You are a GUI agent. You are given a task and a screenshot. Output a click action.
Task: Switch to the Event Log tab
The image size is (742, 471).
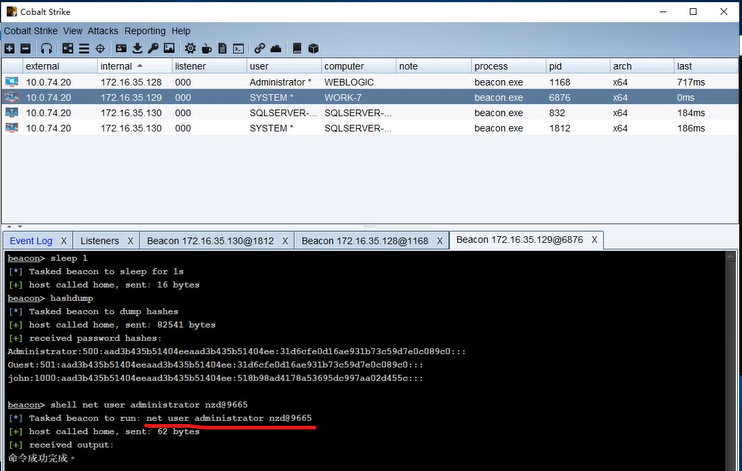click(31, 241)
